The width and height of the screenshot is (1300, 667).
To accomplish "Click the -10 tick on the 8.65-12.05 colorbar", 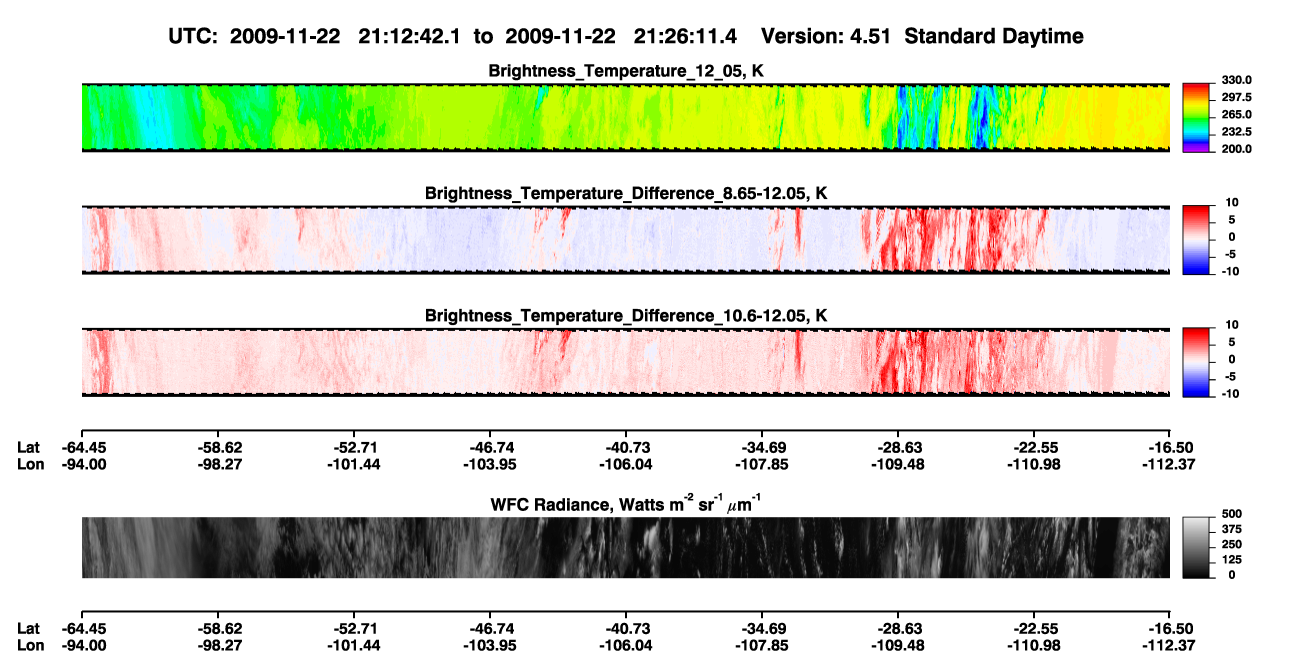I will [x=1229, y=271].
